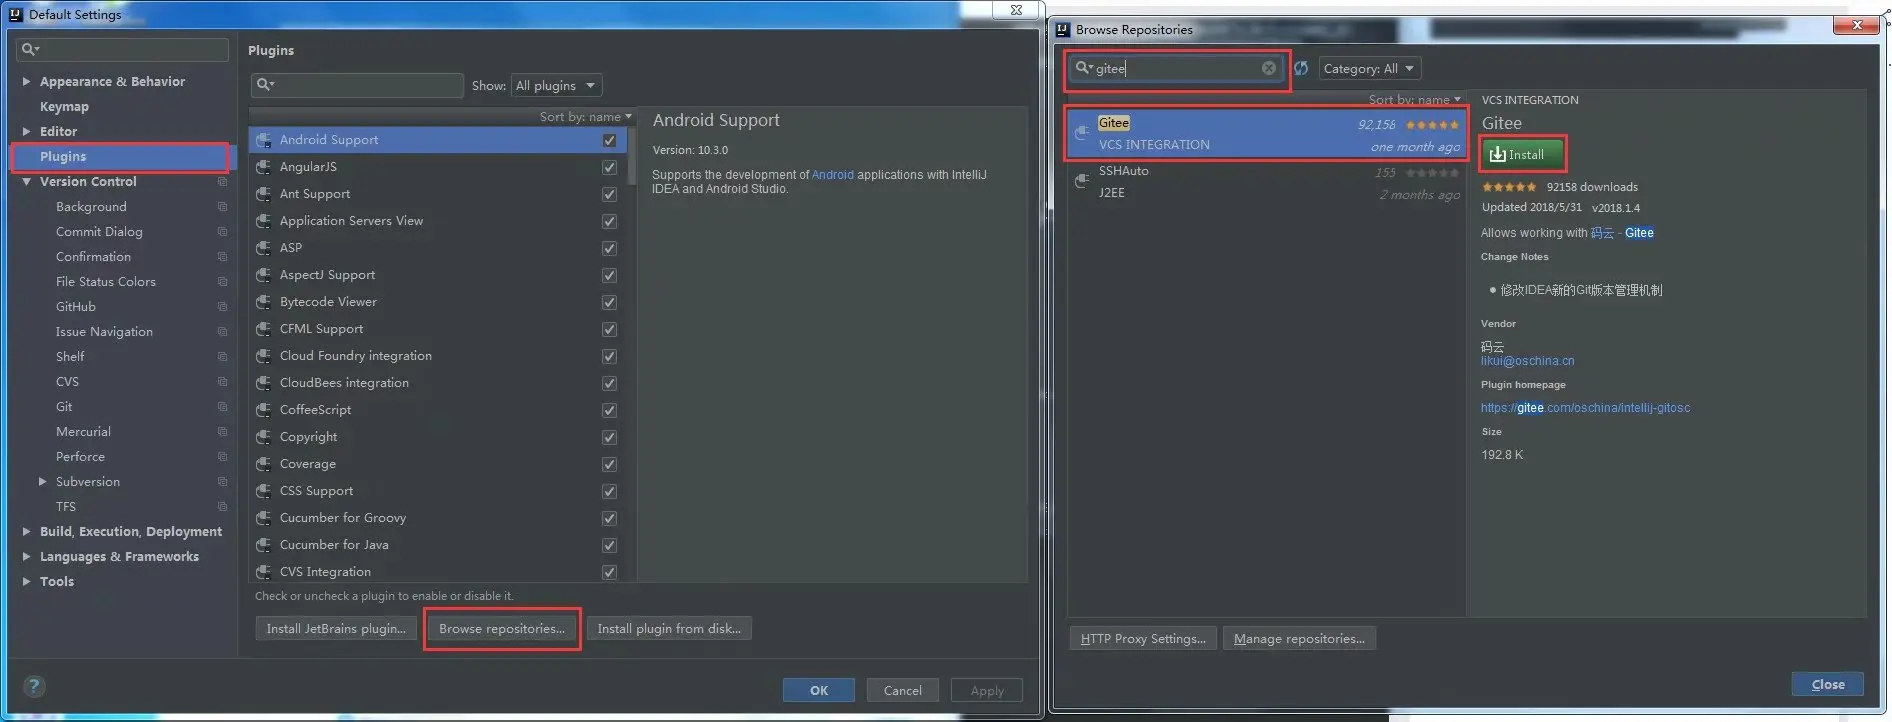Click the Bytecode Viewer plugin icon
The width and height of the screenshot is (1892, 722).
[x=264, y=302]
